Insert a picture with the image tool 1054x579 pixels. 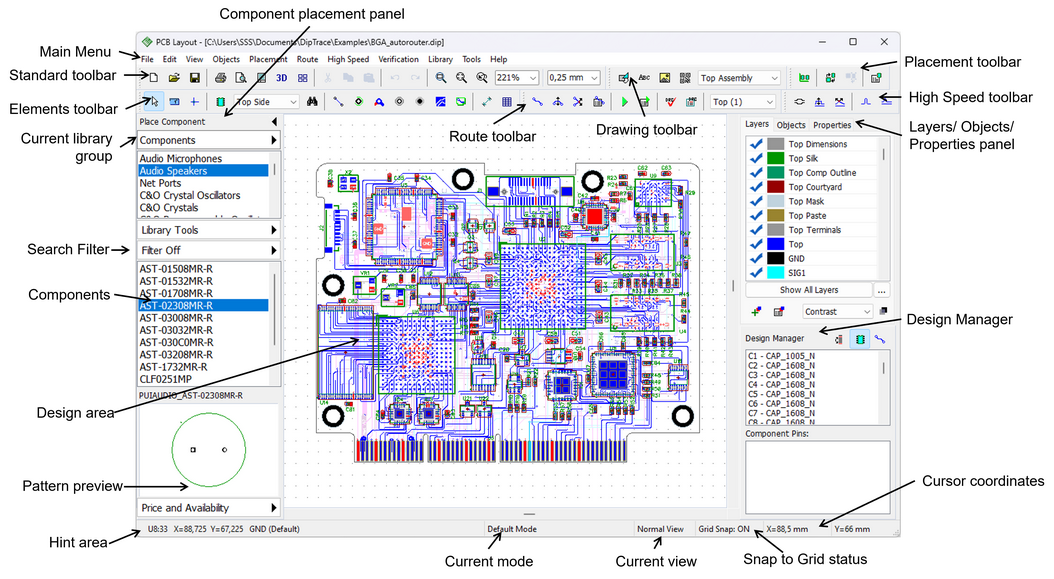pos(664,78)
